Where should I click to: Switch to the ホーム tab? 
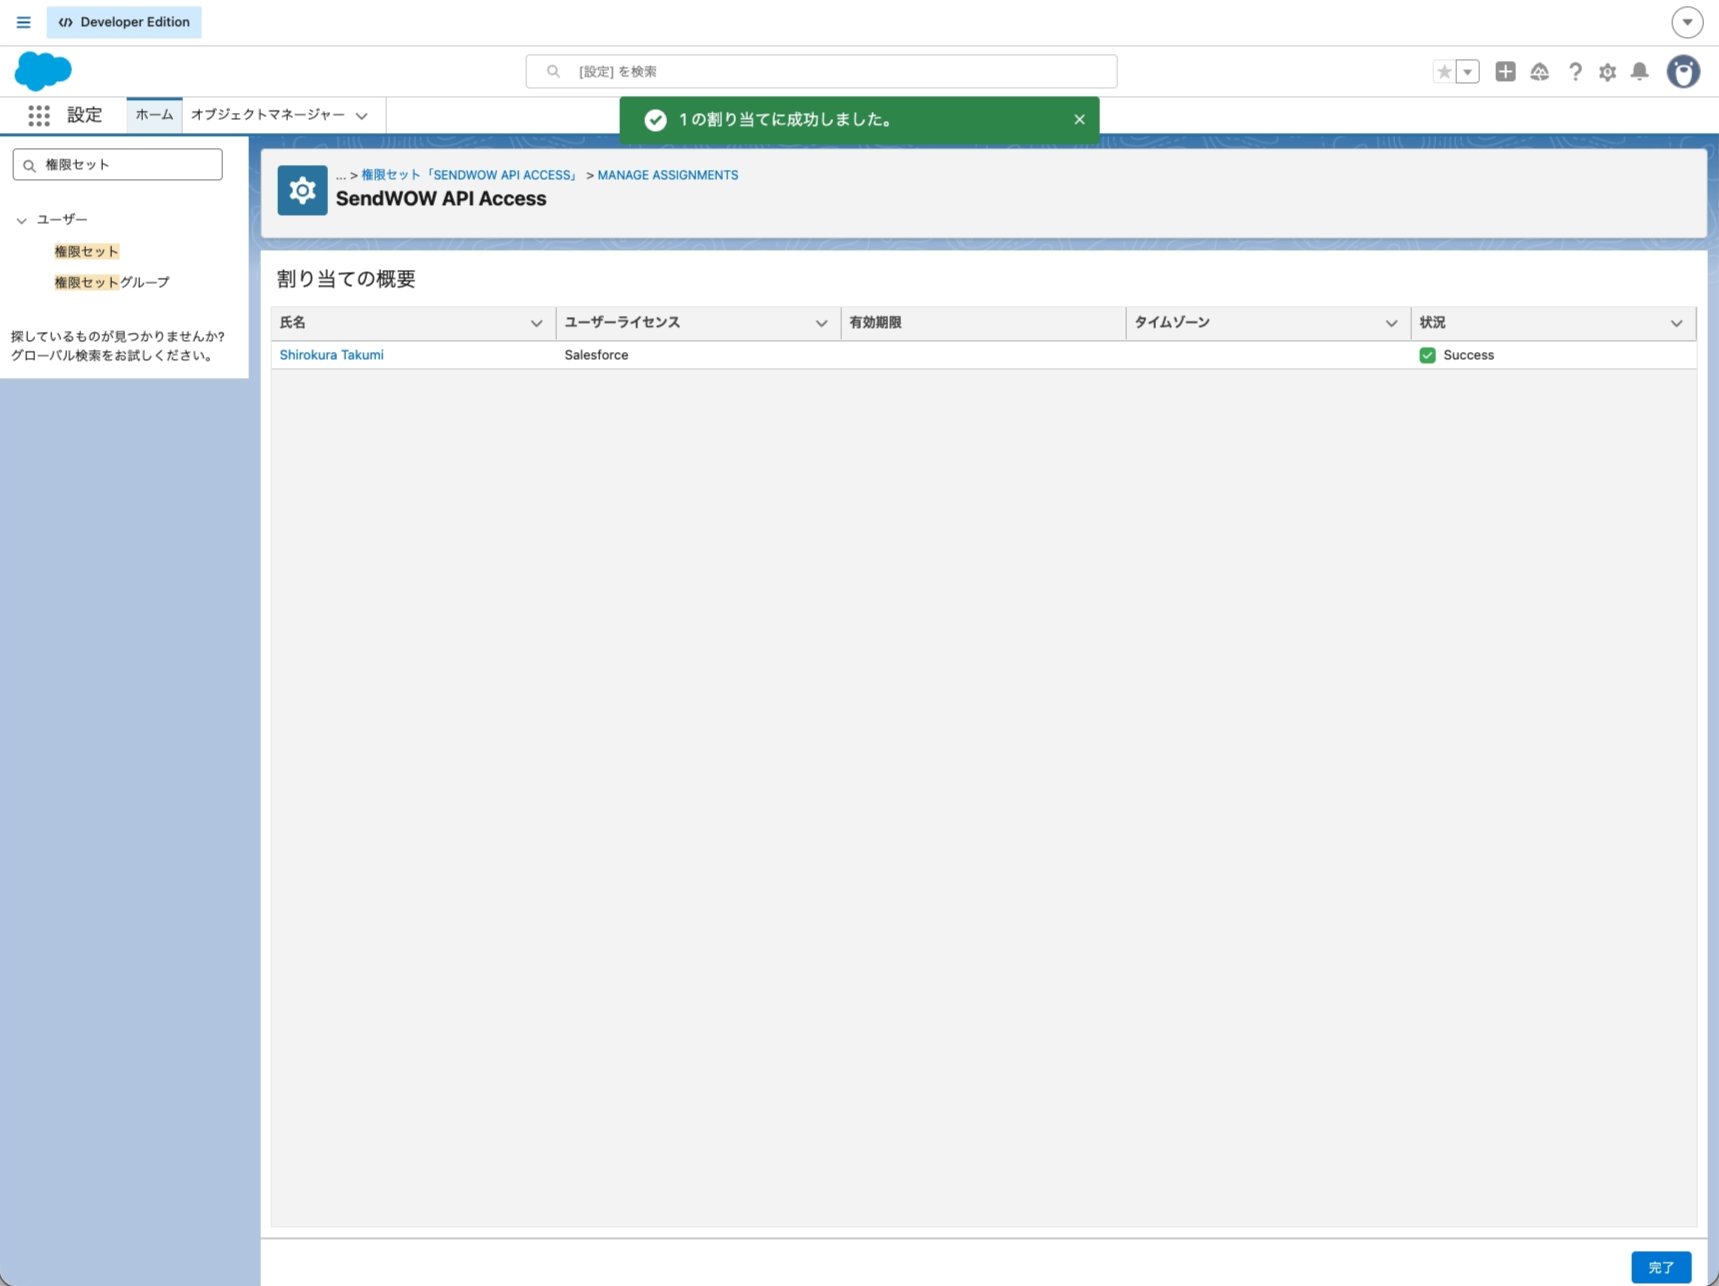(154, 115)
